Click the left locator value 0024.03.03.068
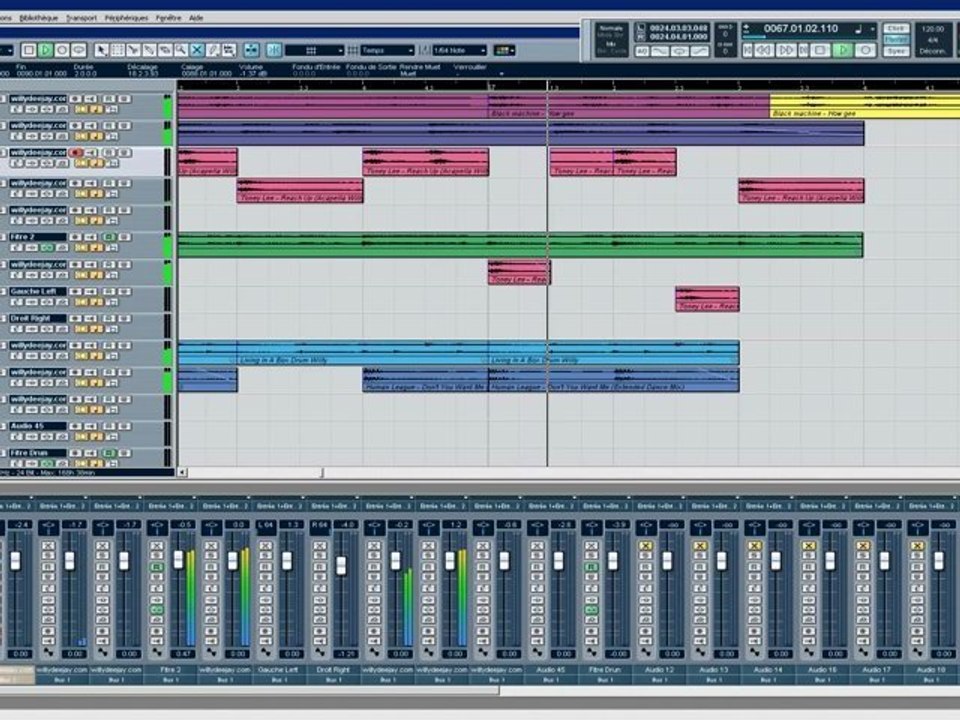Image resolution: width=960 pixels, height=720 pixels. (678, 28)
